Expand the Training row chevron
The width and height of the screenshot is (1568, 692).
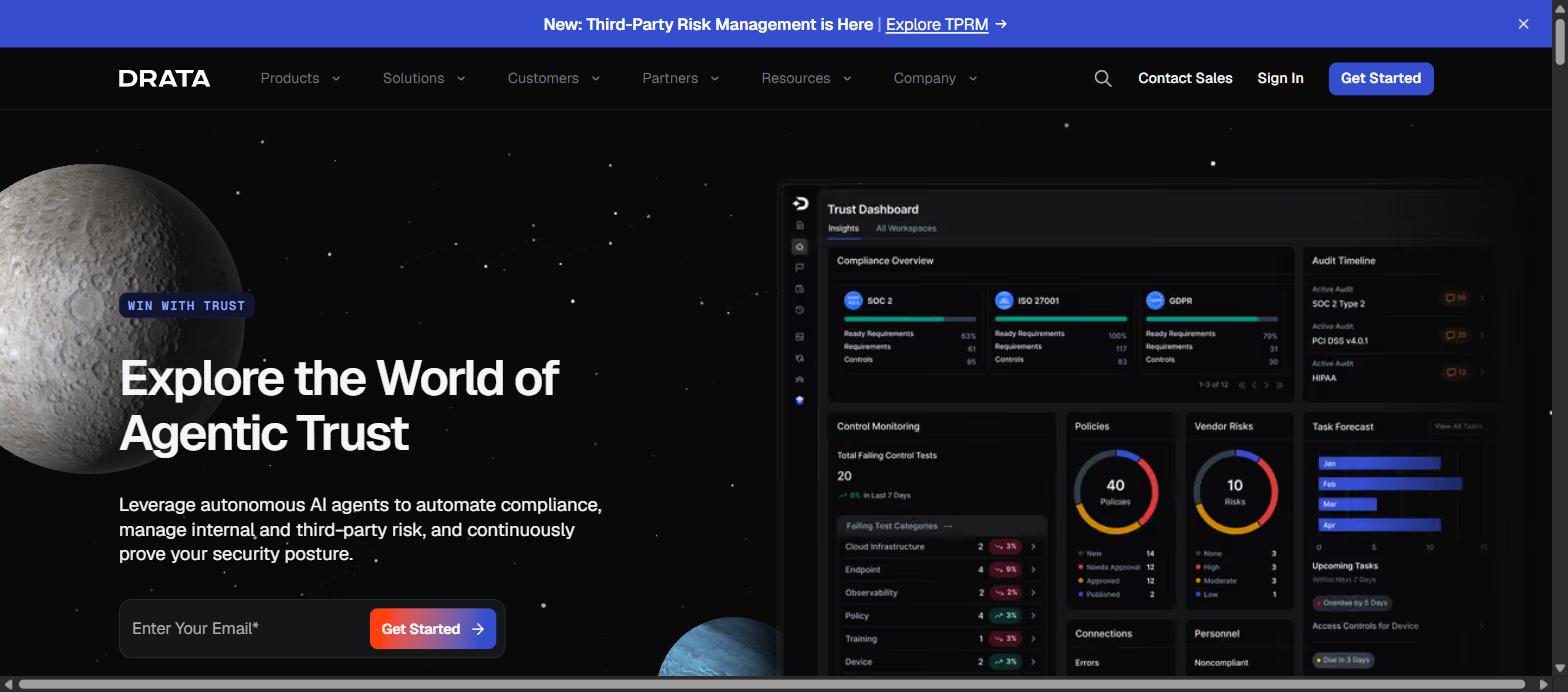tap(1033, 639)
